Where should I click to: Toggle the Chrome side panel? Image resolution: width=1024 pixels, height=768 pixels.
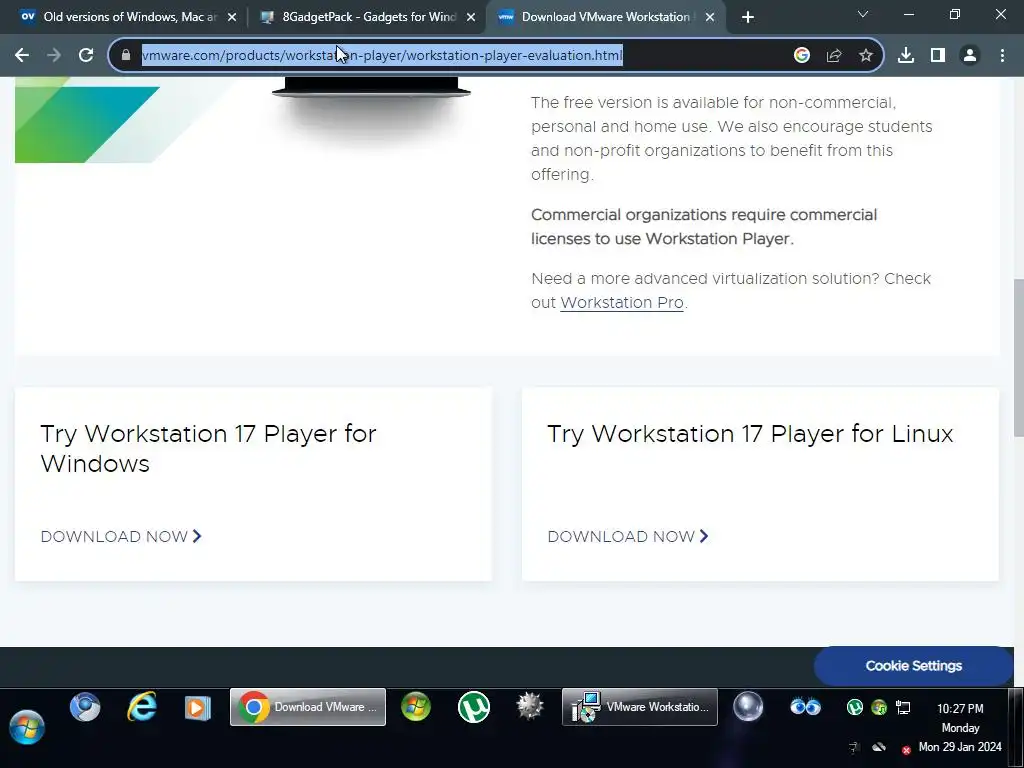pyautogui.click(x=938, y=56)
